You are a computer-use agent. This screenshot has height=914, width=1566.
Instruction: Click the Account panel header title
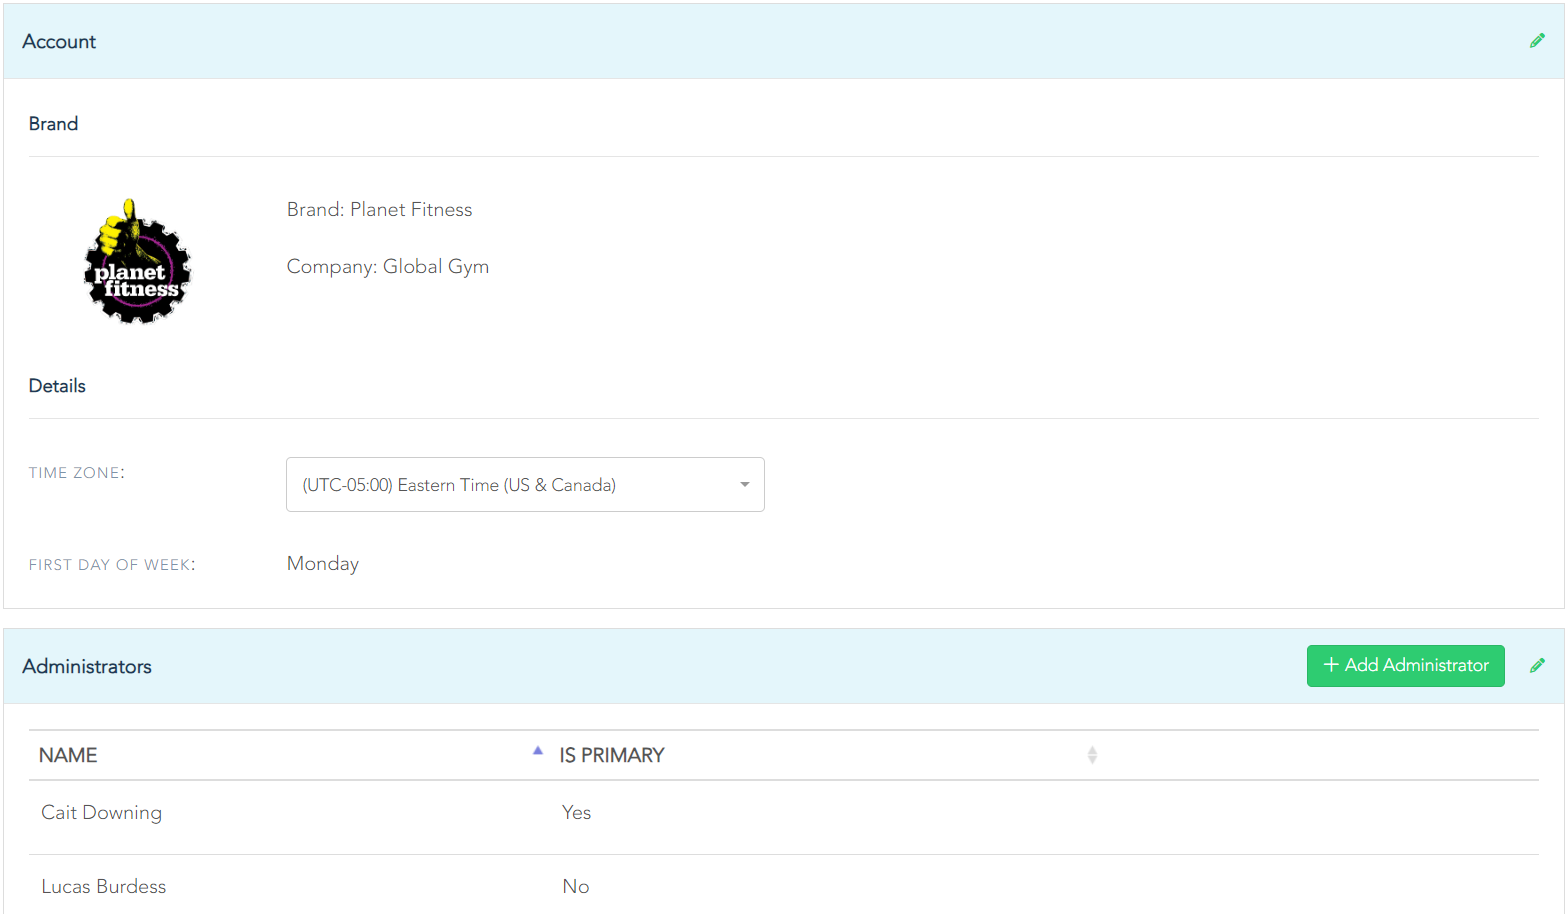click(59, 42)
